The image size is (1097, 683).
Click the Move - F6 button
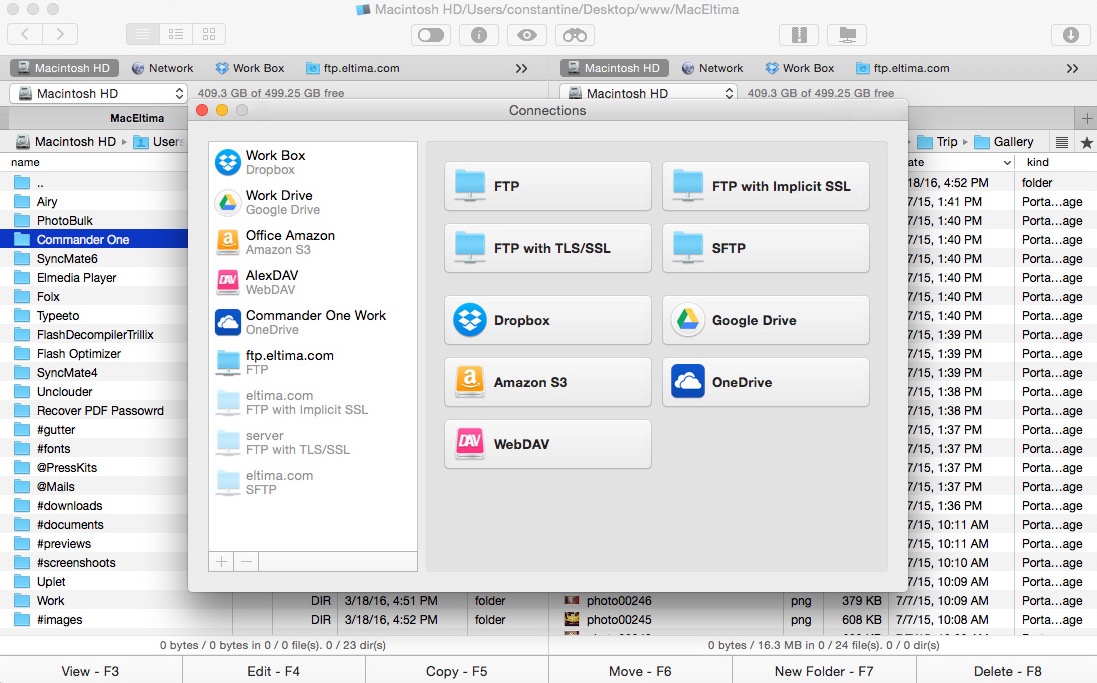[640, 671]
